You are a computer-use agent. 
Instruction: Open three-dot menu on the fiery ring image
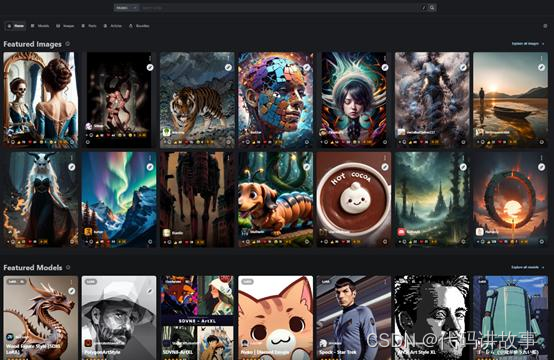tap(541, 158)
